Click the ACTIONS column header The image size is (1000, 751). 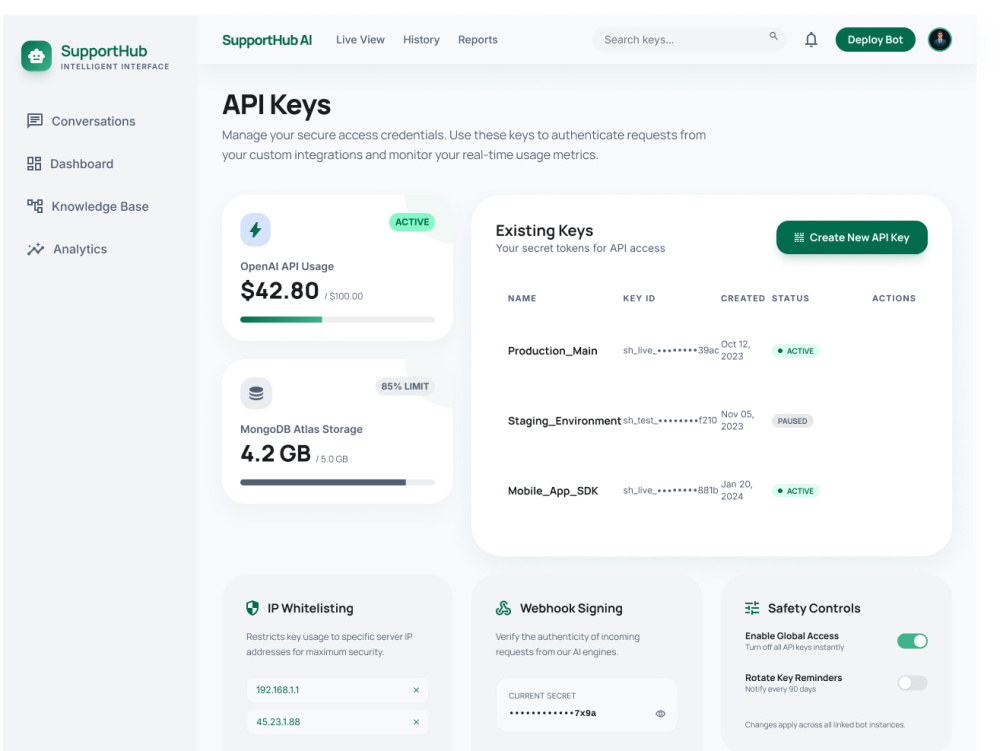pos(893,298)
